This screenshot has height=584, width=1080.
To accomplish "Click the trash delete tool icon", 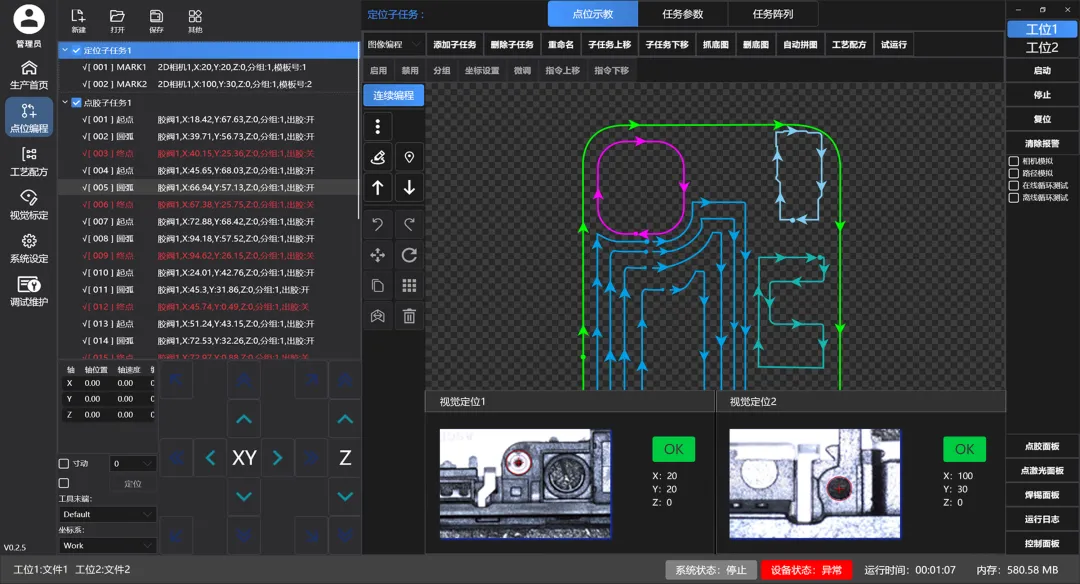I will tap(409, 316).
